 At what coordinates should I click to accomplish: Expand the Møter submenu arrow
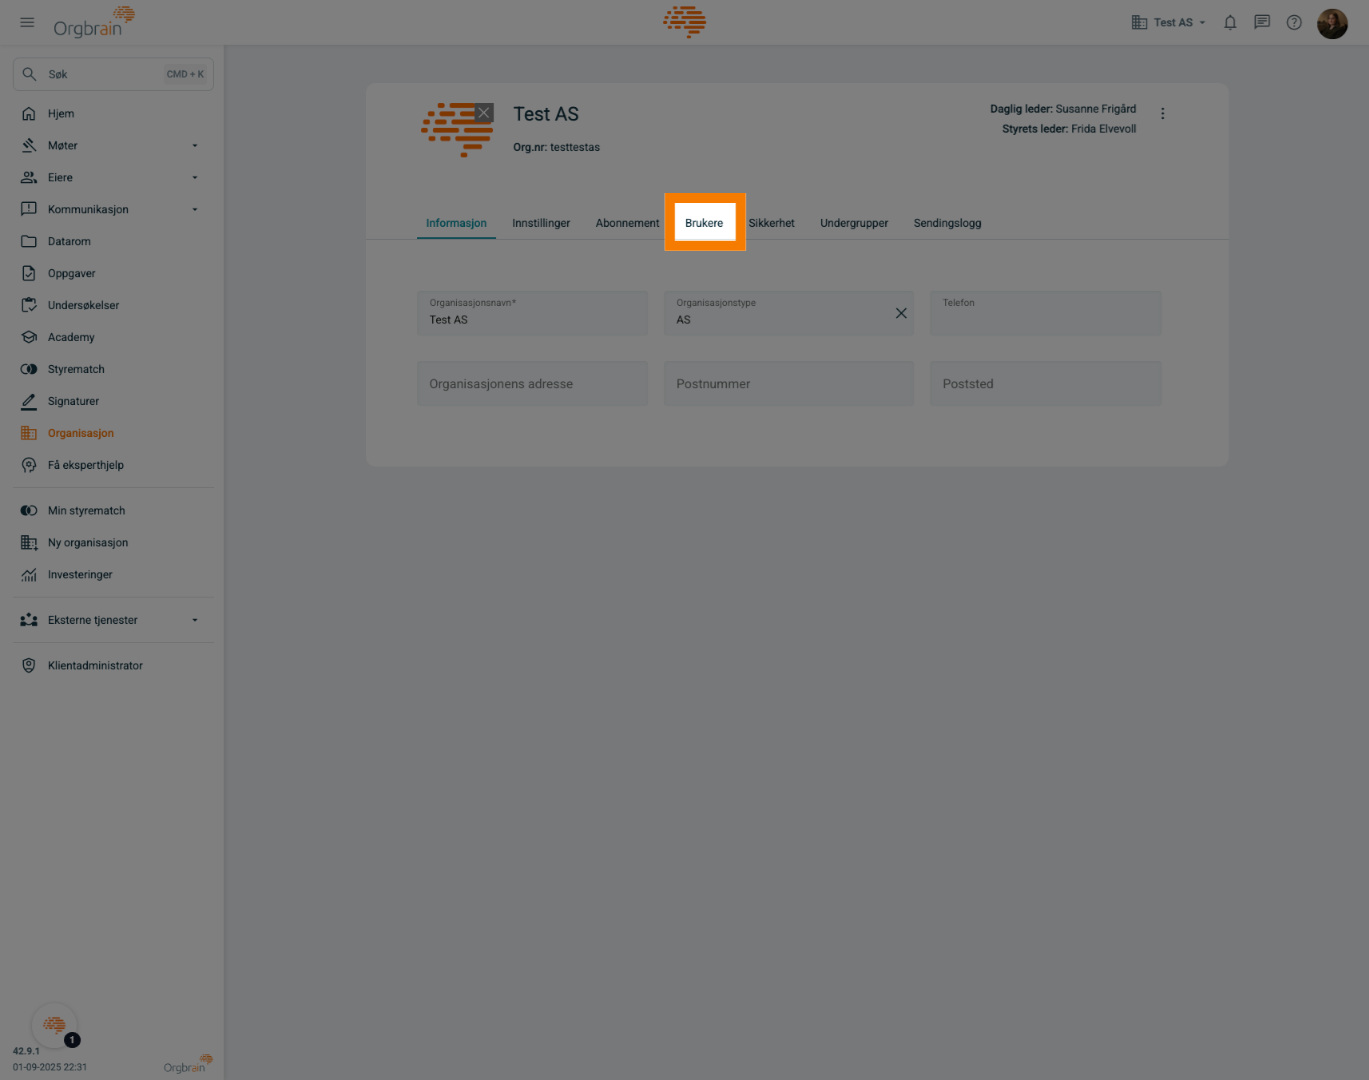[x=195, y=146]
